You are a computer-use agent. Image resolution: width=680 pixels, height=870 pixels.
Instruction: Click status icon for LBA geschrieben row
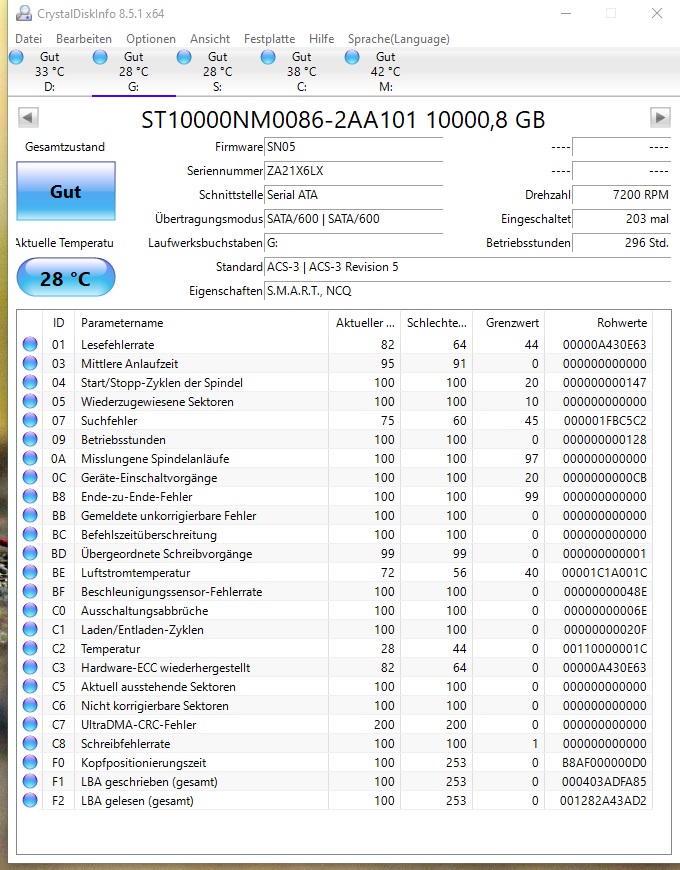click(30, 781)
